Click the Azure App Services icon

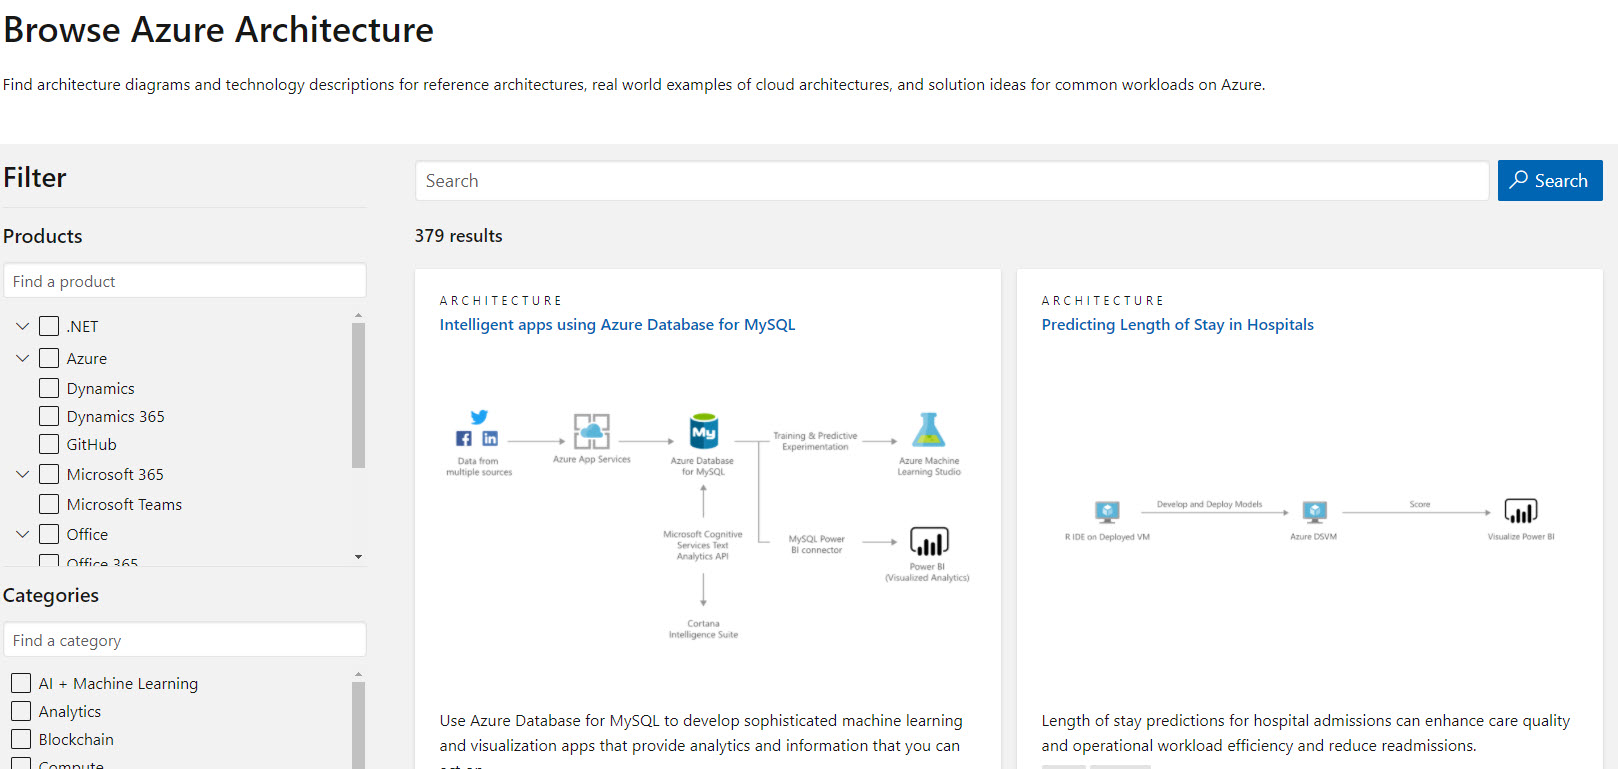coord(592,431)
